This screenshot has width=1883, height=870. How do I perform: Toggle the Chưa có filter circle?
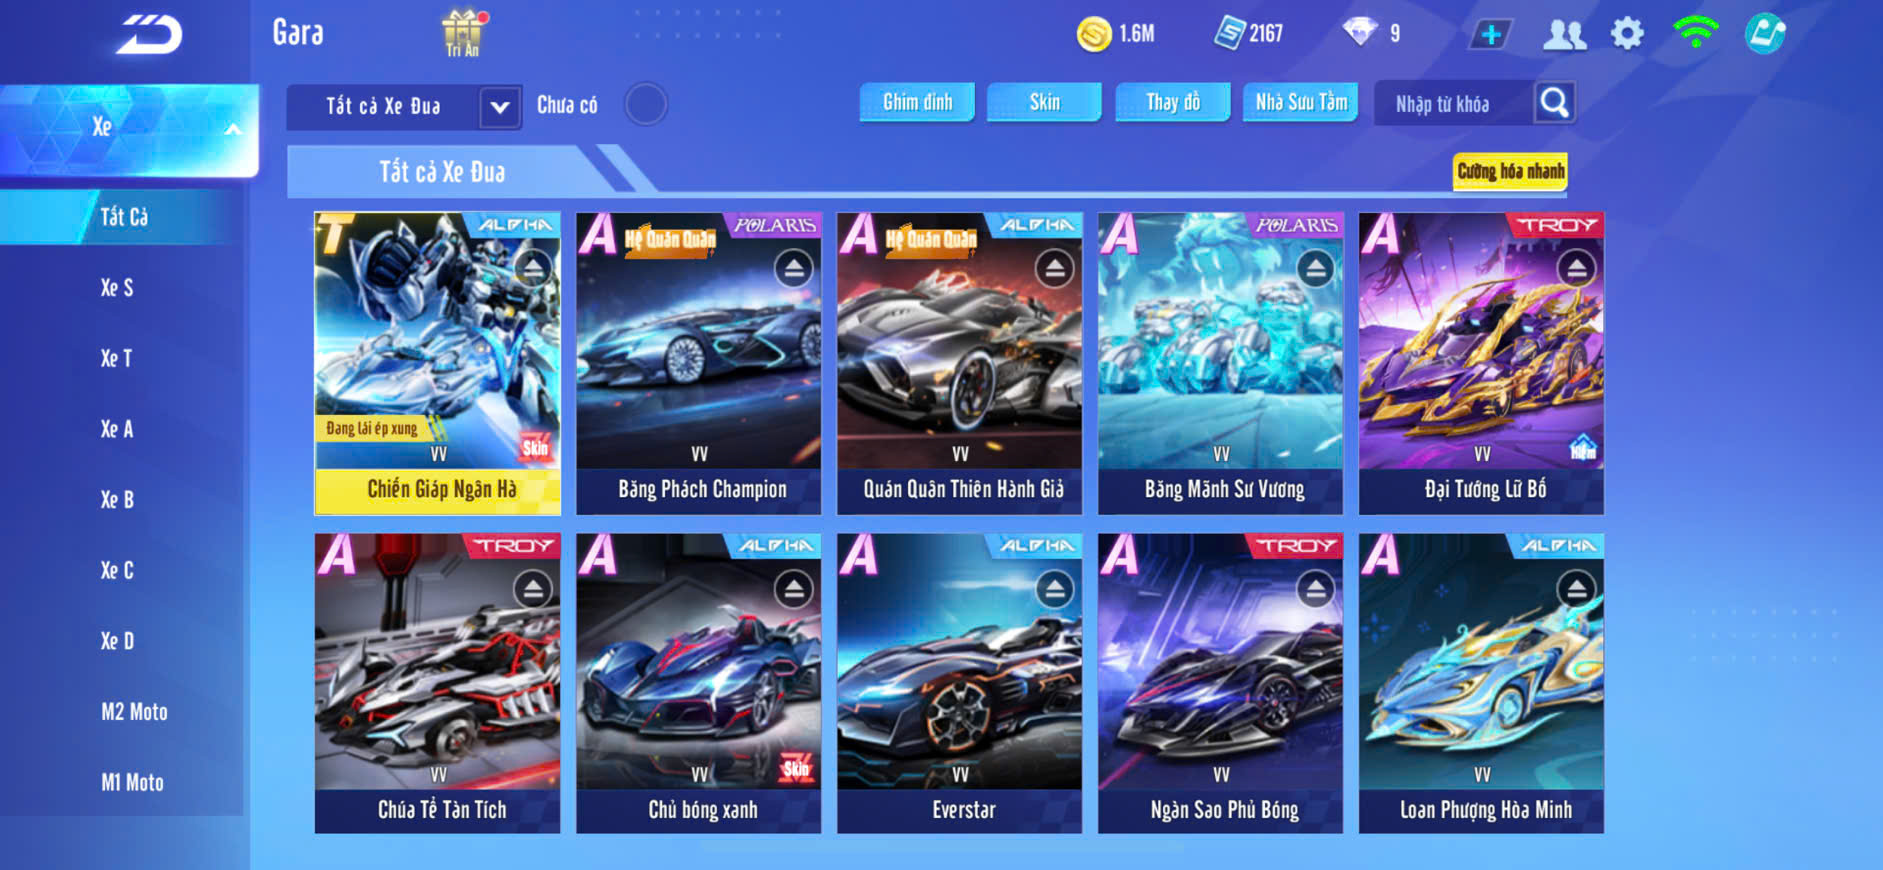[646, 104]
